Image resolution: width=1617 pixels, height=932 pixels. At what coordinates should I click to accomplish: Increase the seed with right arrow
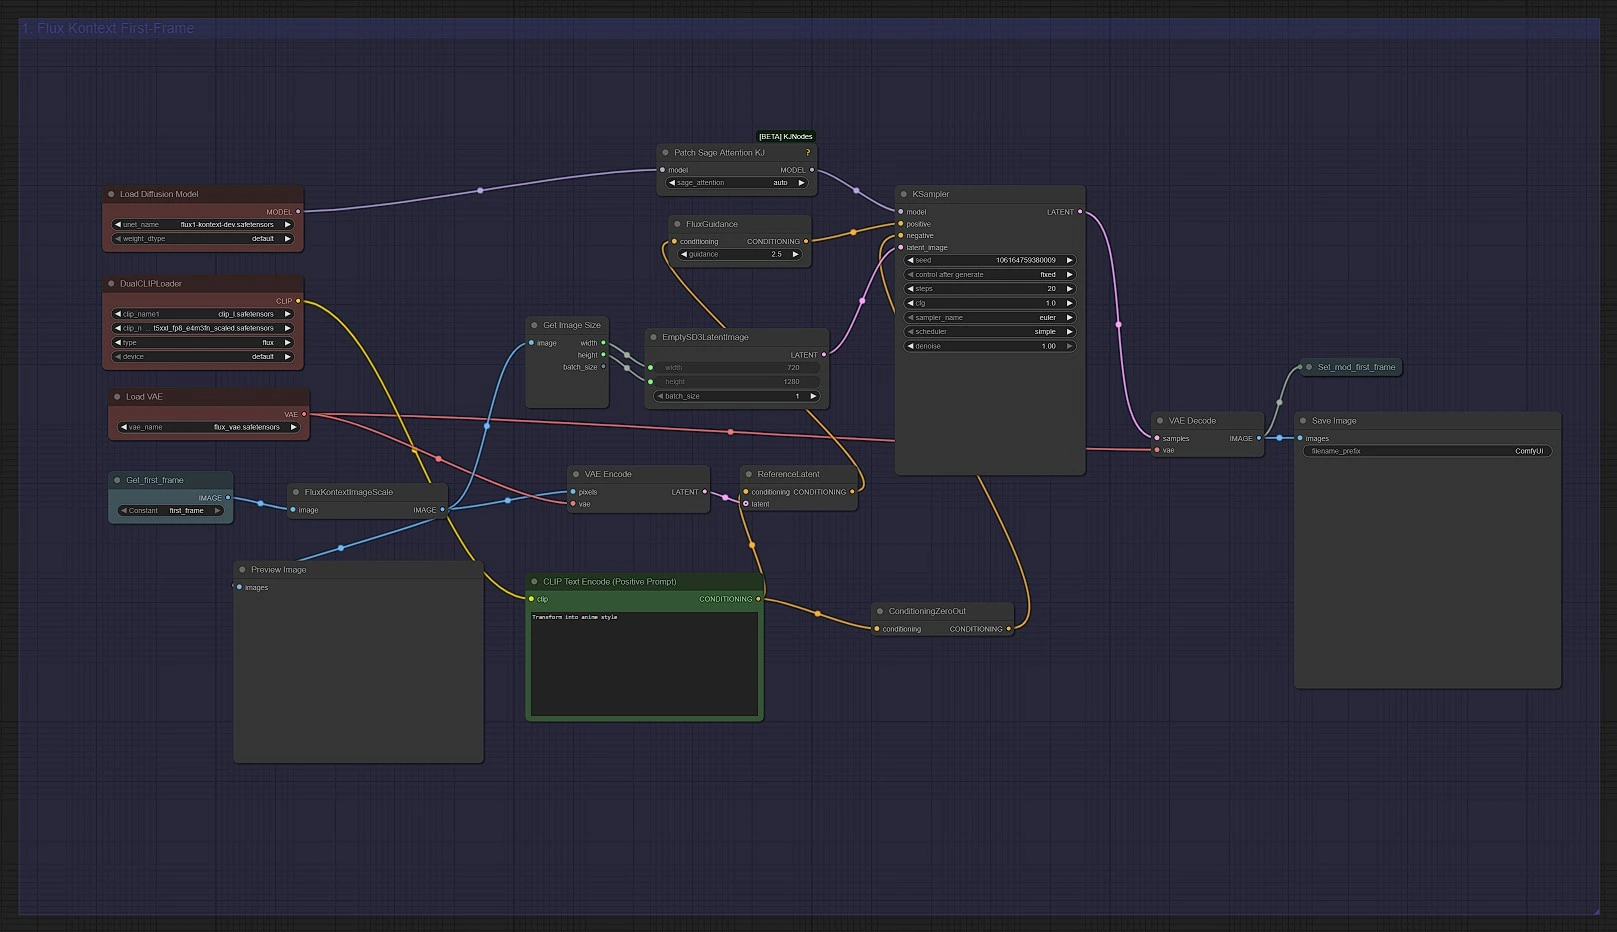pos(1069,260)
